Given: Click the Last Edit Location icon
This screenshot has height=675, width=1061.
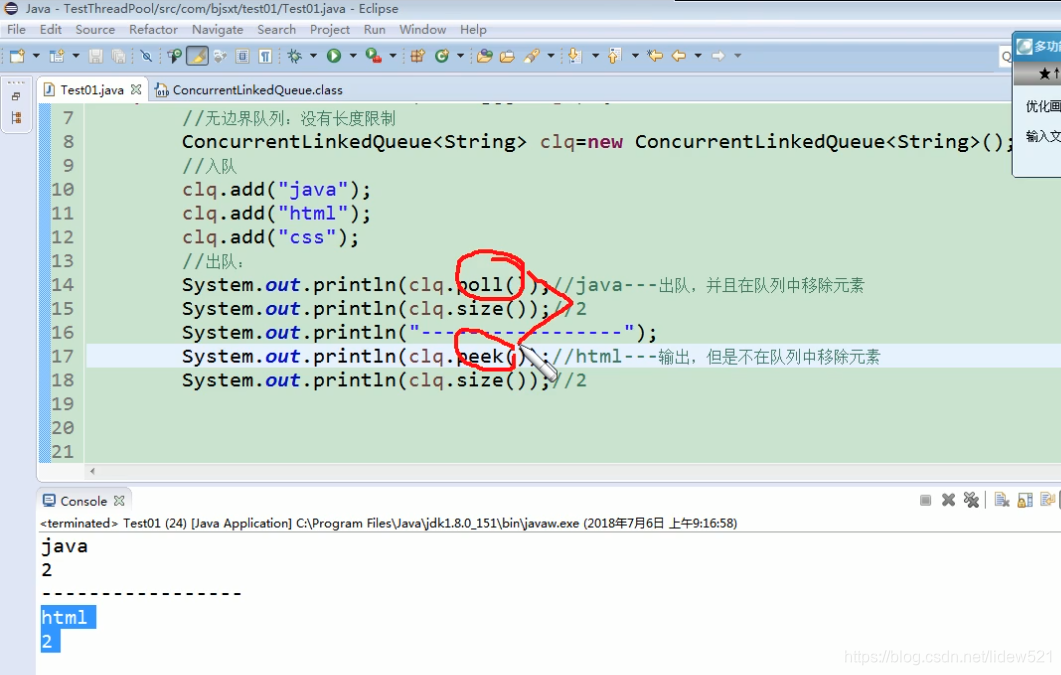Looking at the screenshot, I should click(x=655, y=56).
